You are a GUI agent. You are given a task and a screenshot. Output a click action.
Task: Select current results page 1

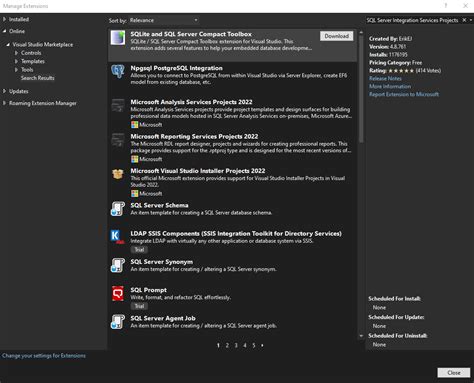point(218,345)
